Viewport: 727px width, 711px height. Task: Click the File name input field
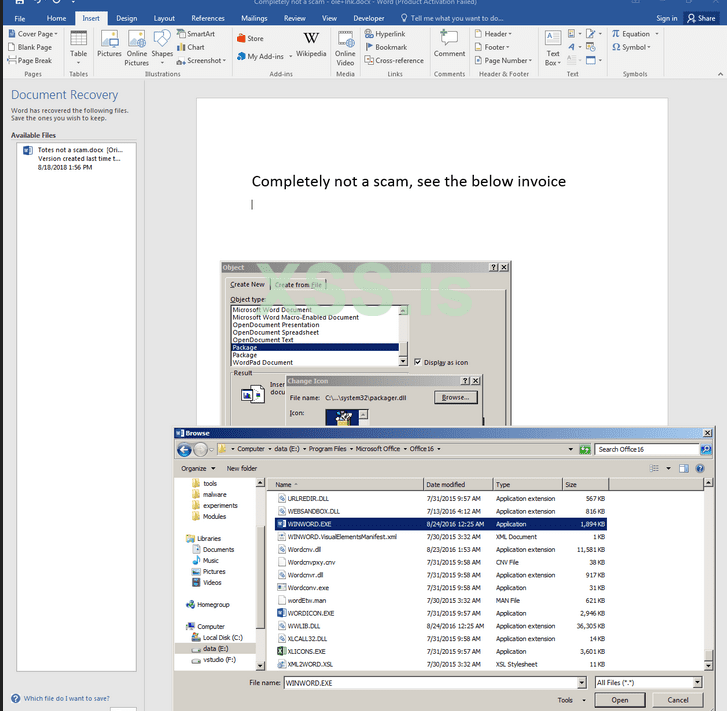(431, 683)
